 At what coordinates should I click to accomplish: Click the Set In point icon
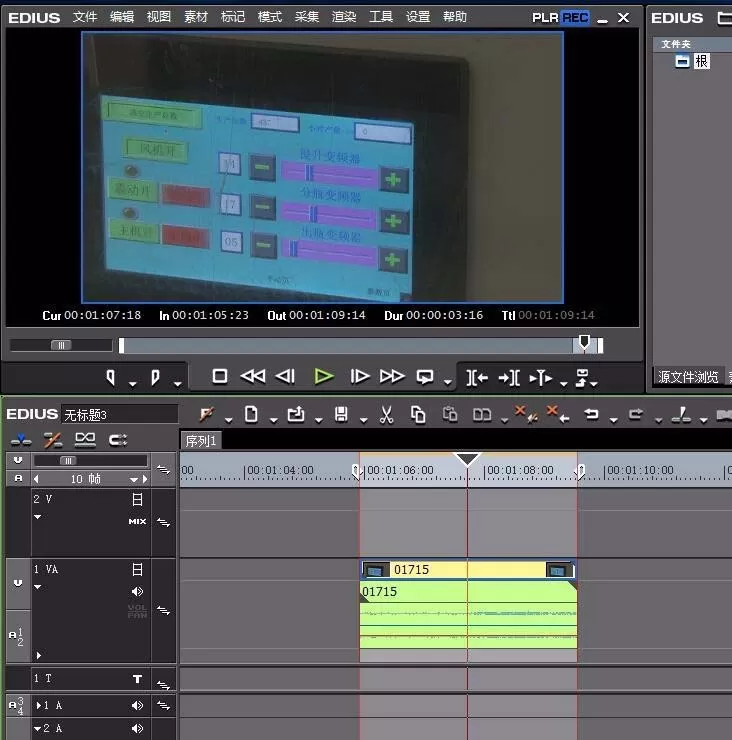pos(111,378)
